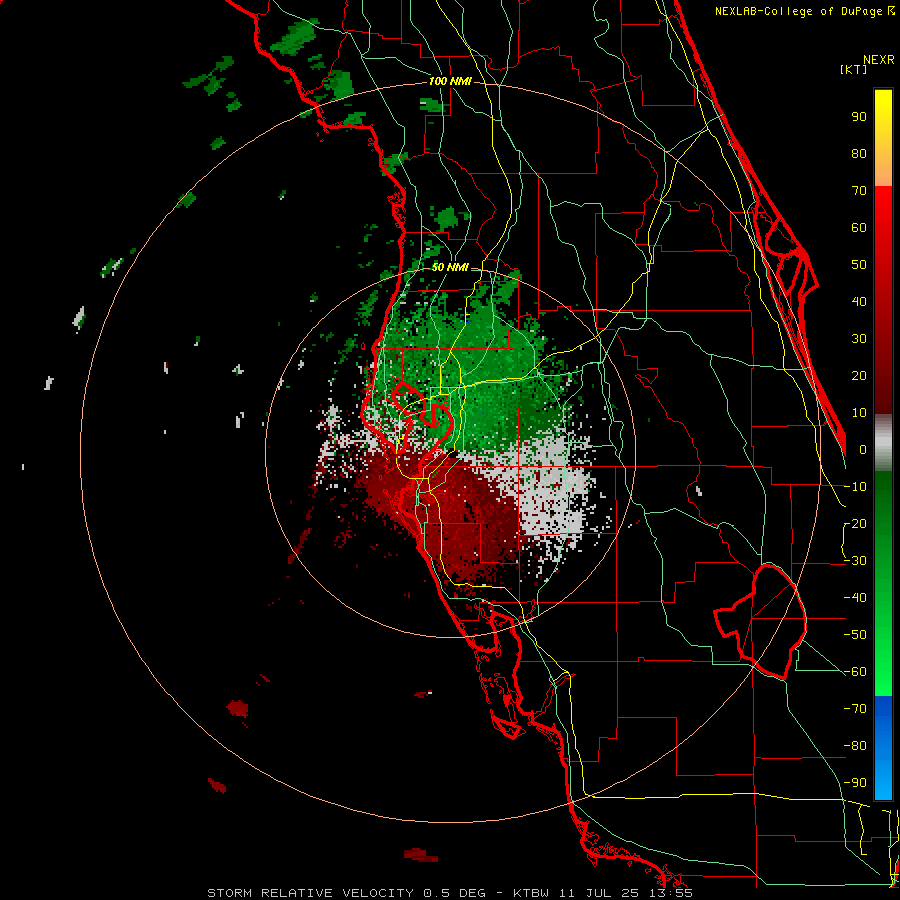This screenshot has height=900, width=900.
Task: Click the positive 80 scale label
Action: click(859, 153)
